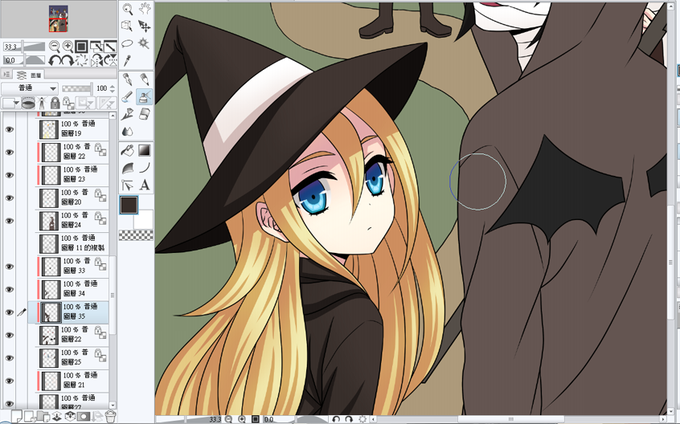The width and height of the screenshot is (680, 424).
Task: Switch to the 圖層 layers tab
Action: coord(29,75)
